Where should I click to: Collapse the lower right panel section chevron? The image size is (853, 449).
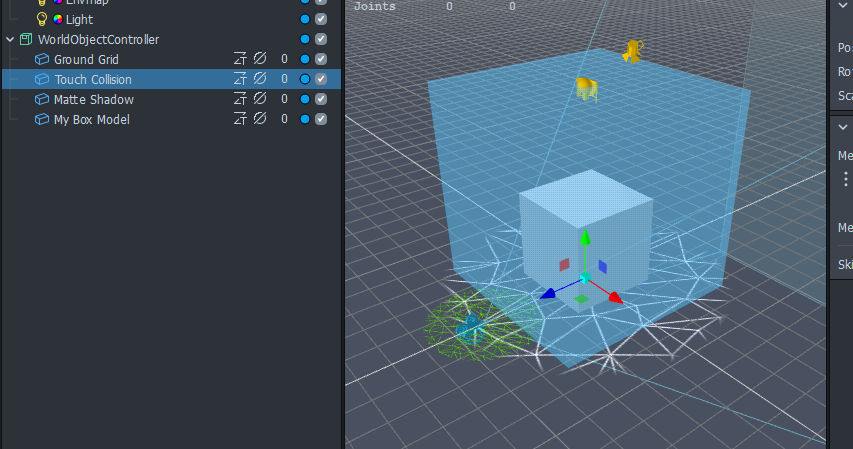[843, 127]
